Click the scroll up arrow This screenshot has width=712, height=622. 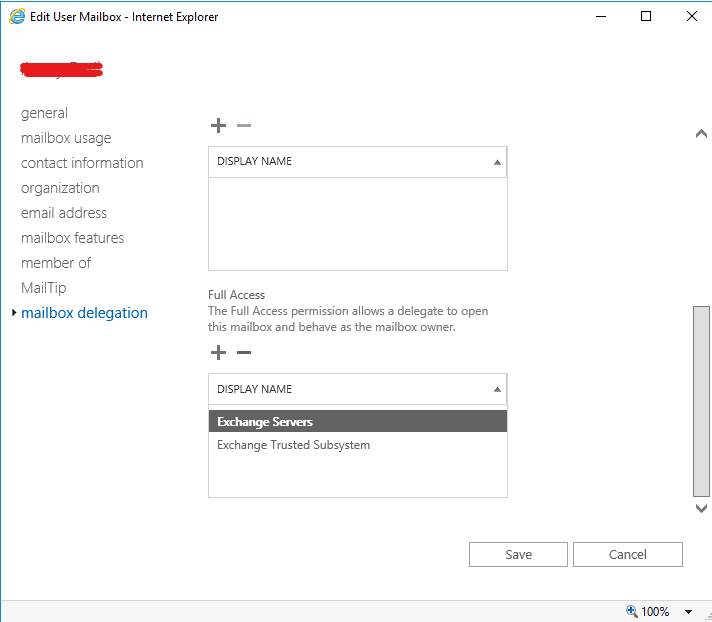tap(701, 133)
